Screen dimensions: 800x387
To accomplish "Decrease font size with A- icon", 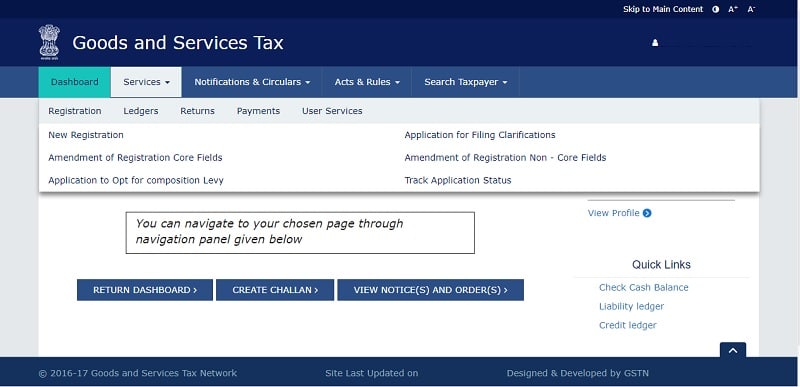I will pyautogui.click(x=751, y=9).
